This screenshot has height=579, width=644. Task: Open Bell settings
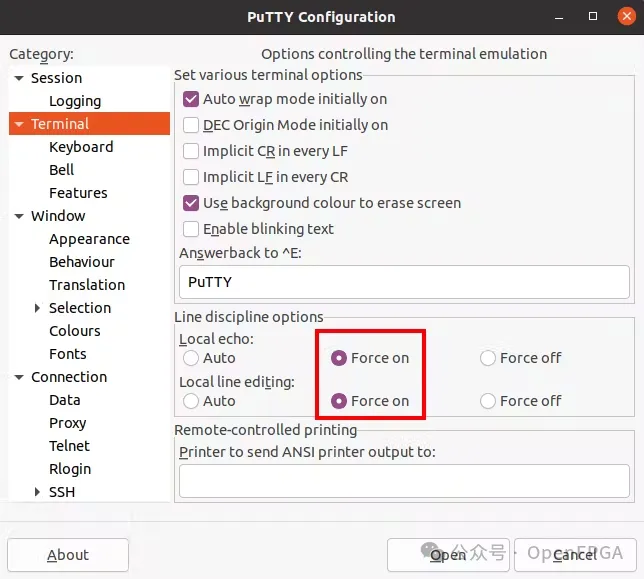[x=62, y=170]
